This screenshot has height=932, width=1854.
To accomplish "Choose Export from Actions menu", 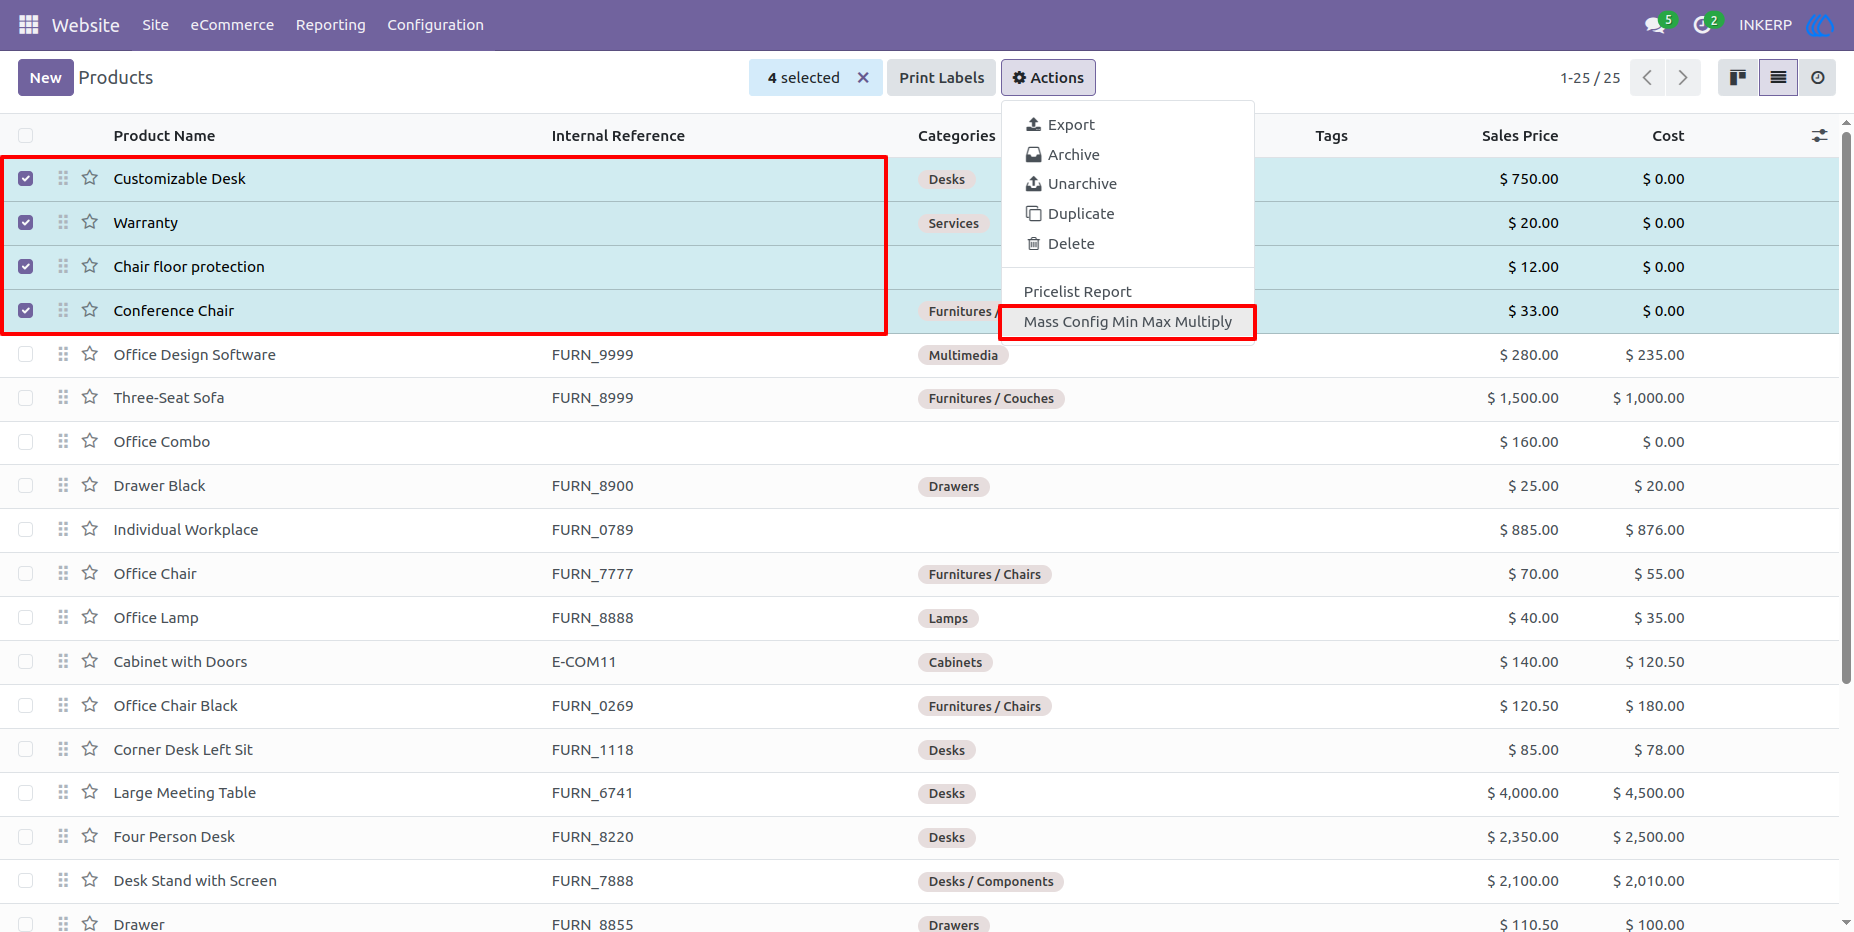I will 1128,125.
